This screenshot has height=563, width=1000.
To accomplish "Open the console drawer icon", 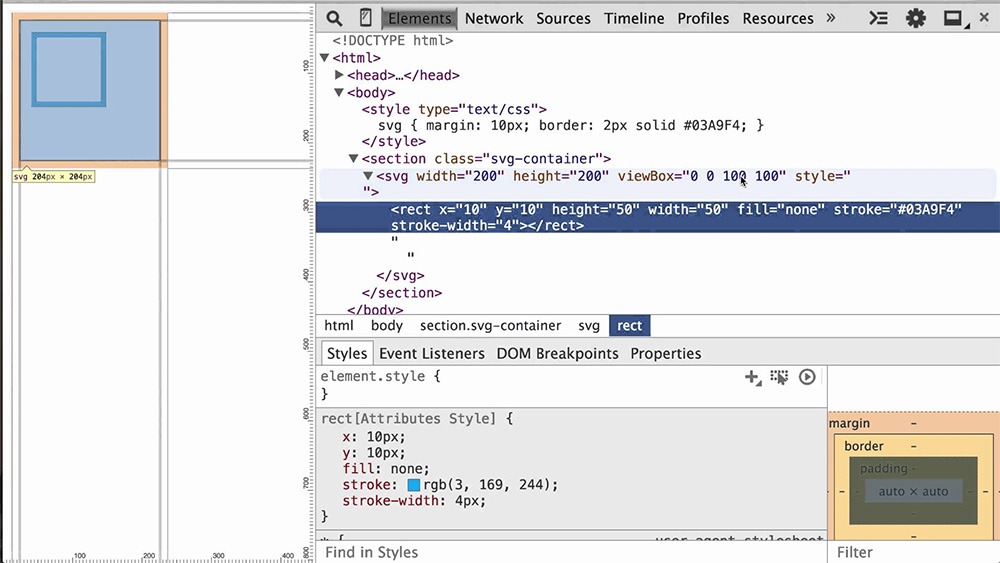I will tap(878, 18).
